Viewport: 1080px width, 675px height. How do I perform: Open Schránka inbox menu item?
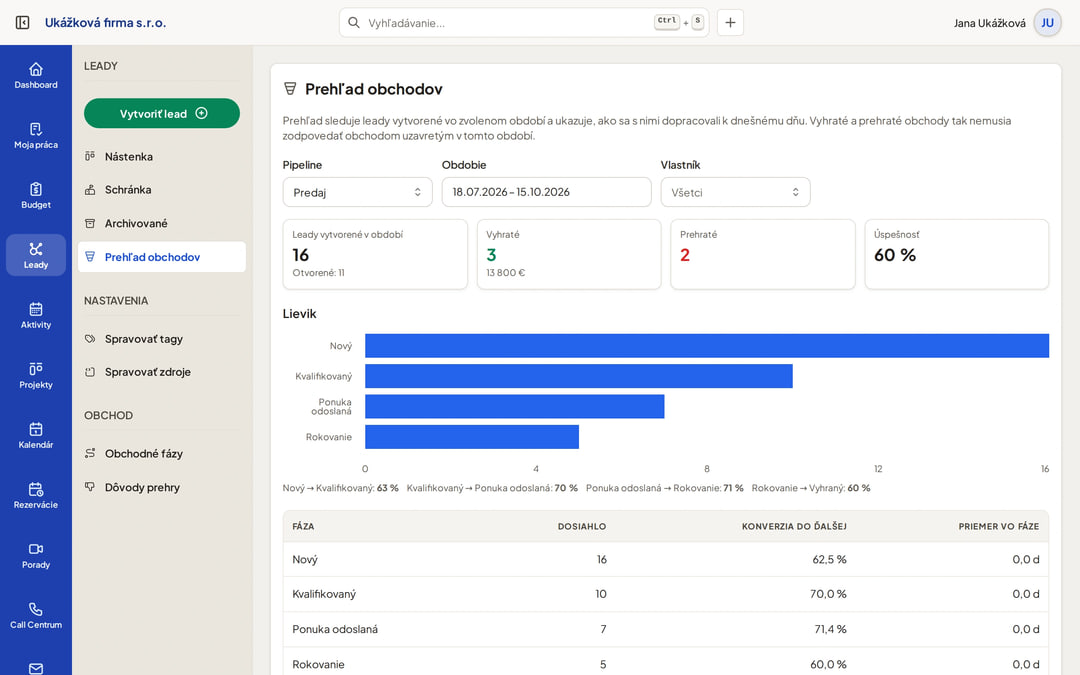tap(162, 189)
